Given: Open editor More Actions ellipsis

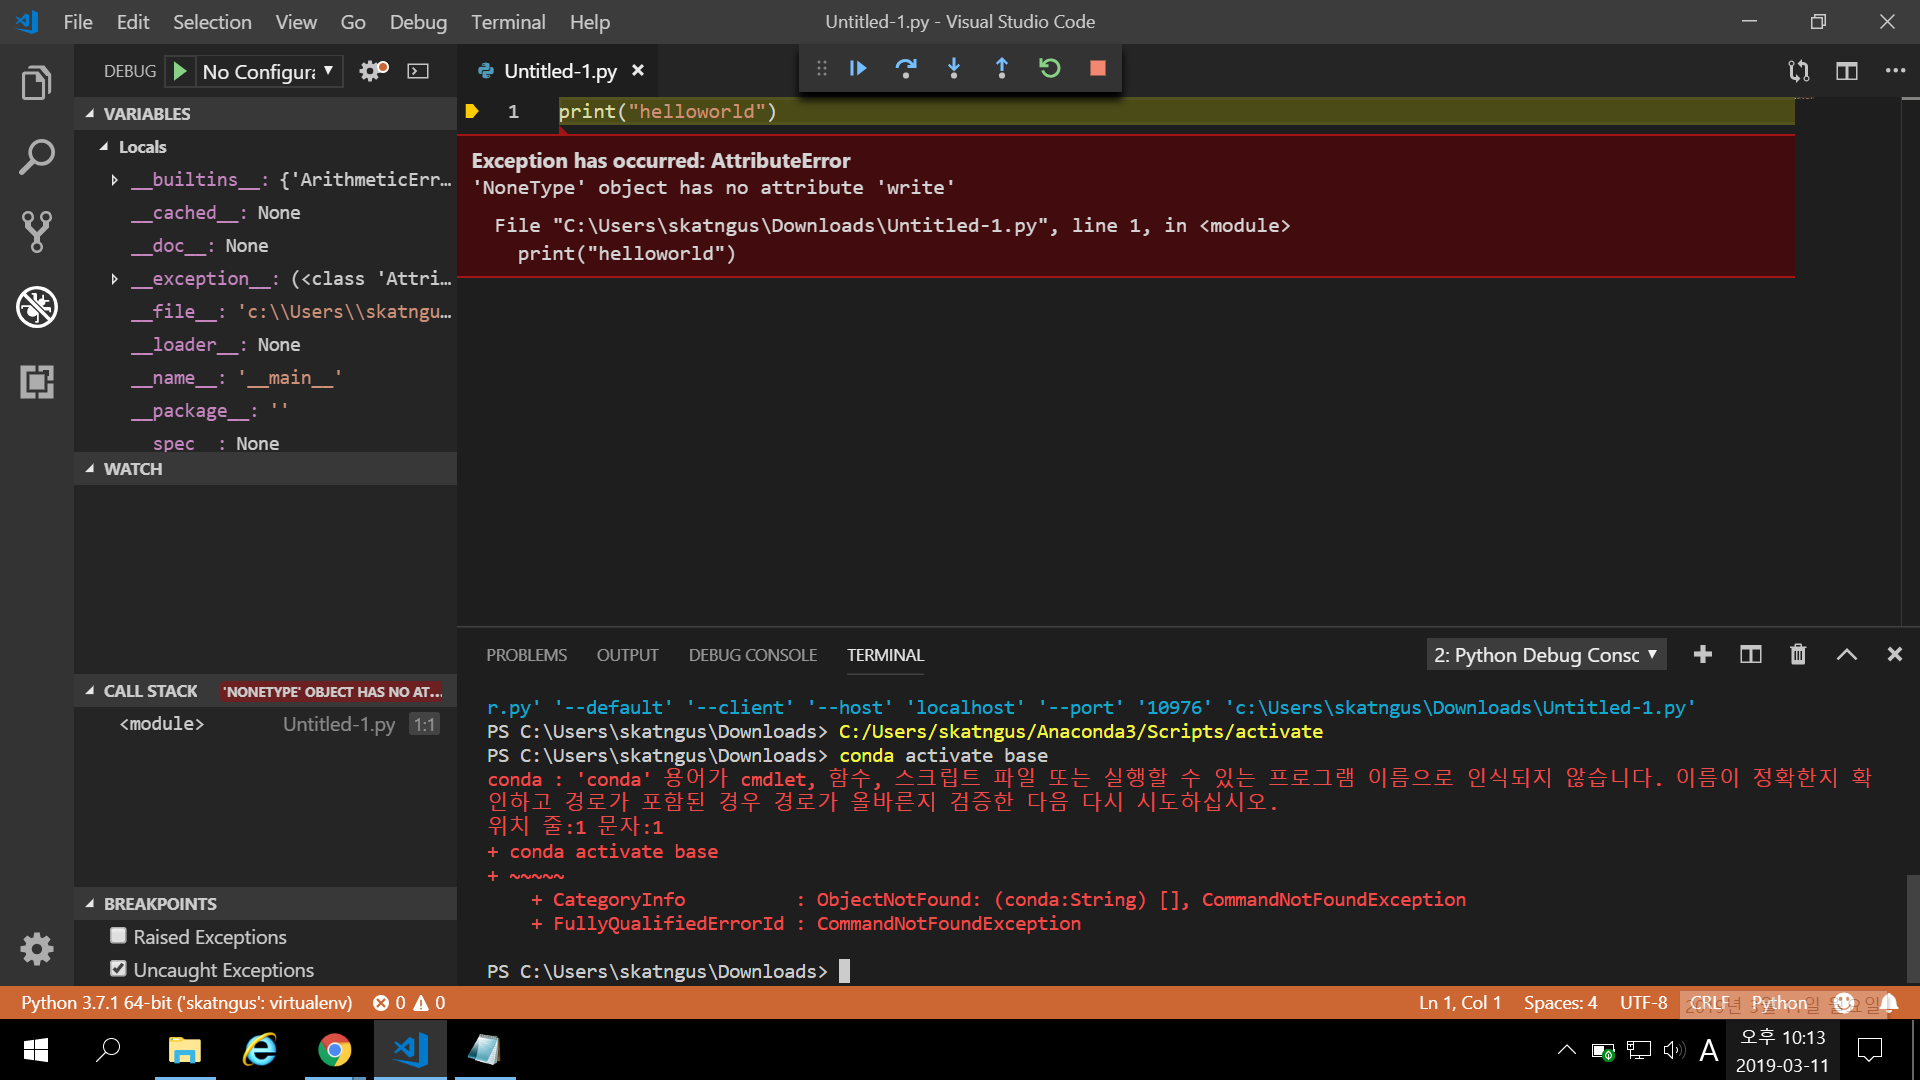Looking at the screenshot, I should pos(1895,71).
